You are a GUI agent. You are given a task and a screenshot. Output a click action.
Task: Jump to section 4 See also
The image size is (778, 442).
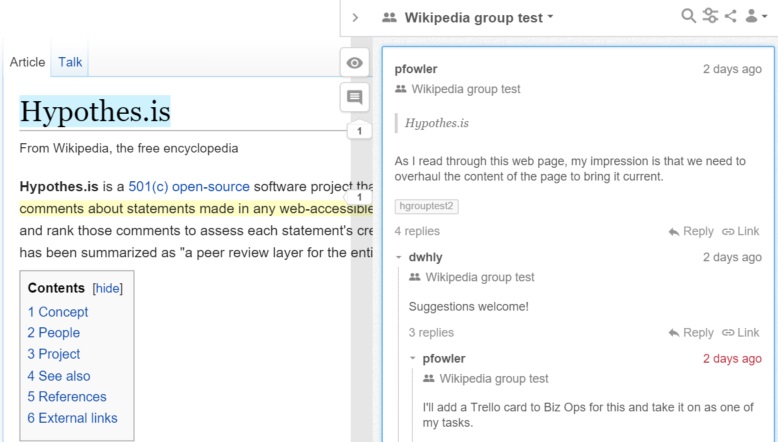click(x=59, y=376)
